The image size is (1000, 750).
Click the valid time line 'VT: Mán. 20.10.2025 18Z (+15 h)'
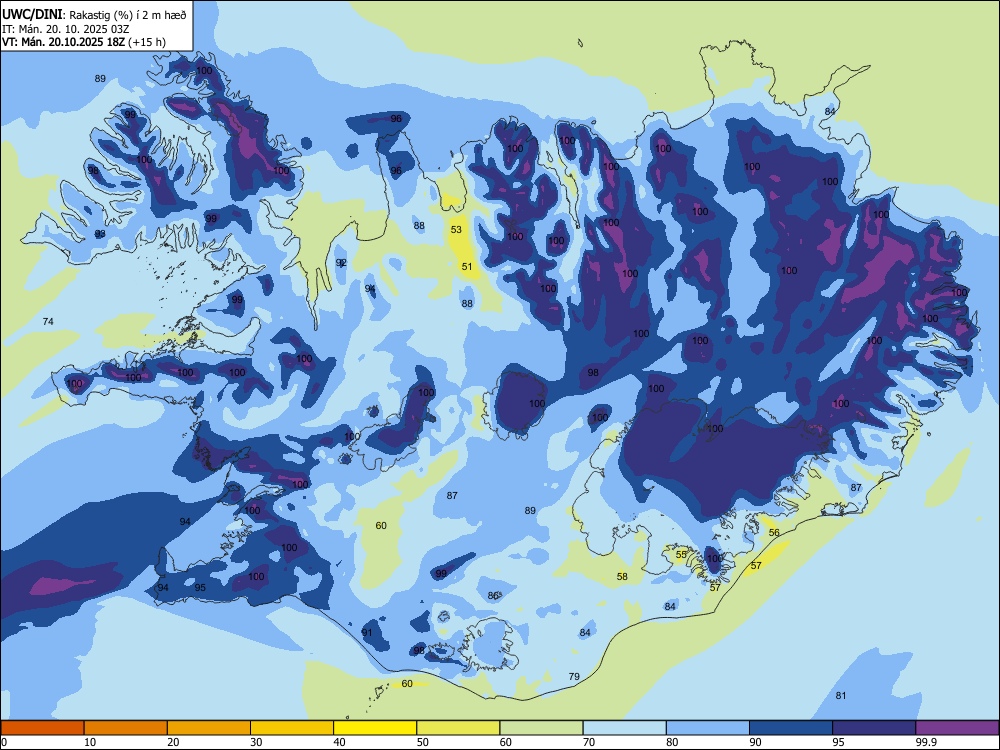coord(84,42)
